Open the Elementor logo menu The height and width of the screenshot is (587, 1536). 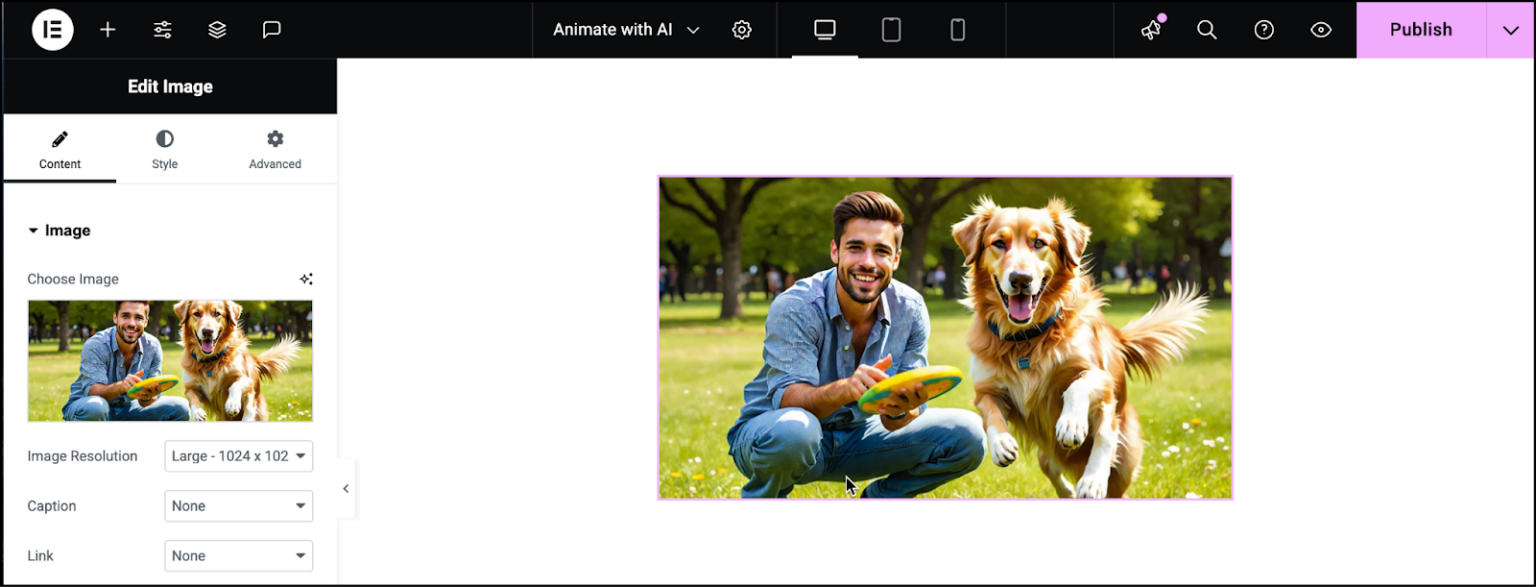tap(52, 29)
